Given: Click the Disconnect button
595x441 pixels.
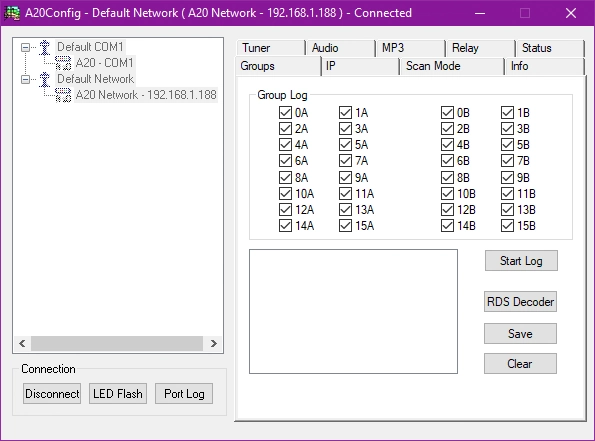Looking at the screenshot, I should pyautogui.click(x=52, y=394).
